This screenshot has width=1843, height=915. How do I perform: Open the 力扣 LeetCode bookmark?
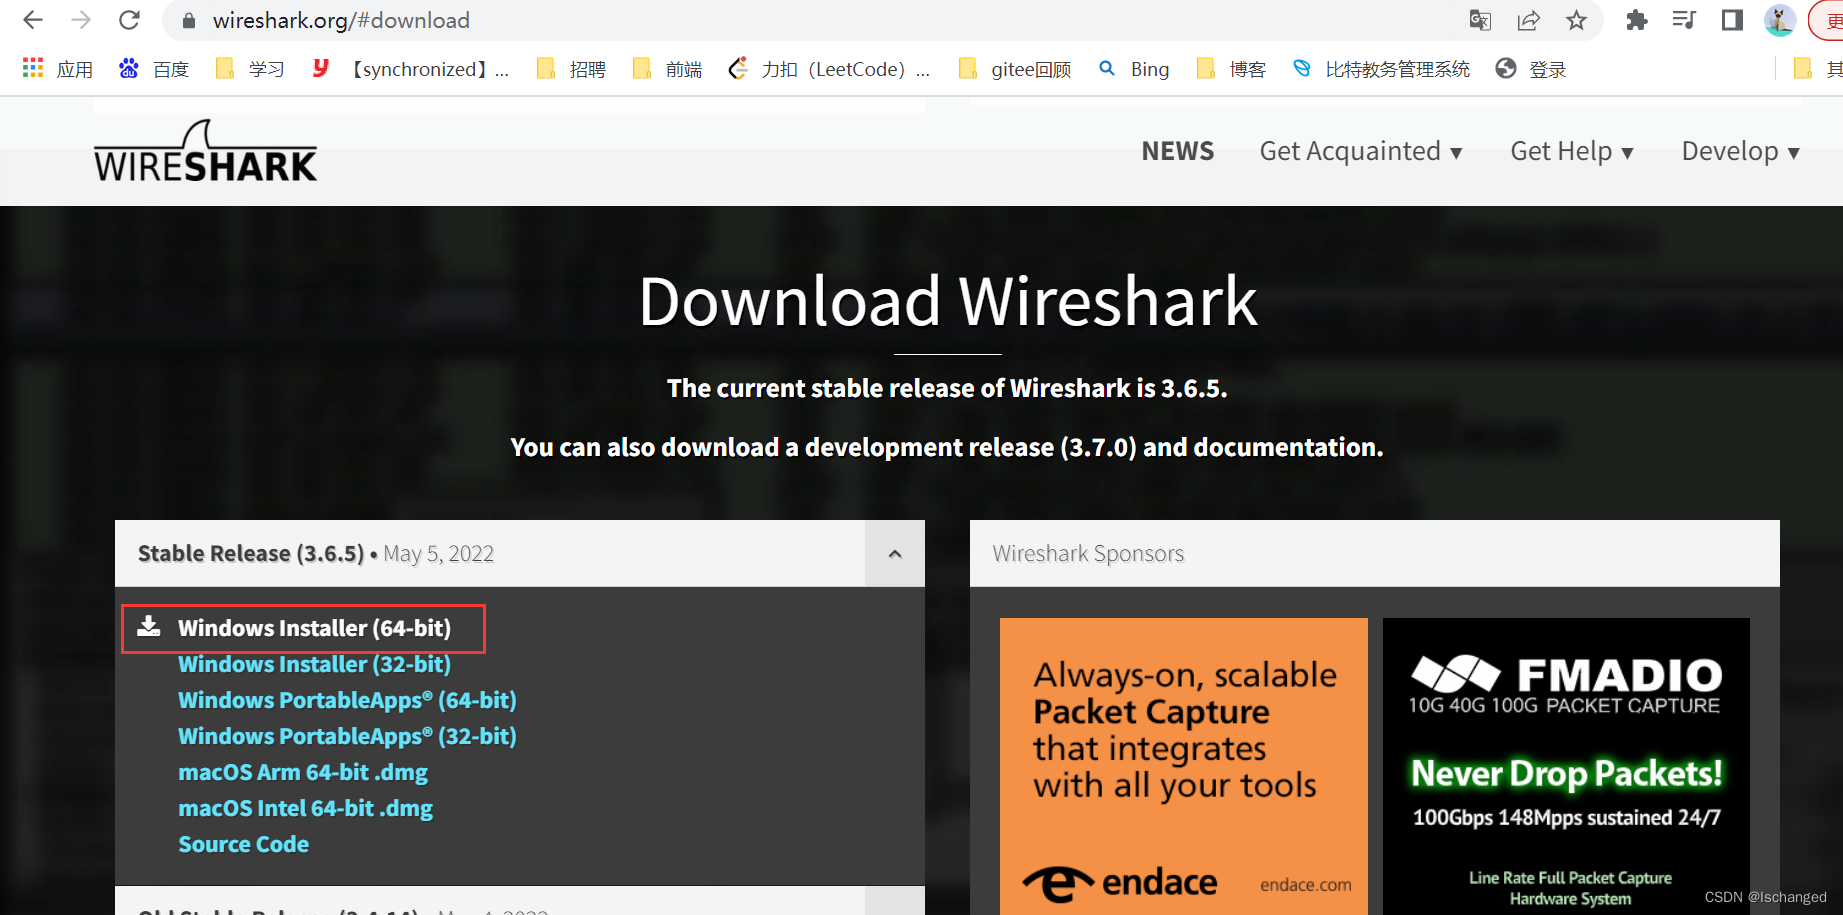tap(829, 69)
